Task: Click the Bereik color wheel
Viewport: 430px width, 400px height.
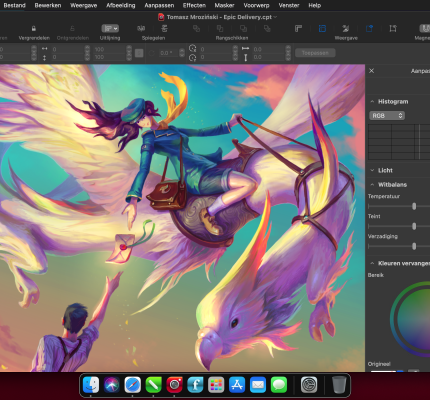Action: point(410,319)
